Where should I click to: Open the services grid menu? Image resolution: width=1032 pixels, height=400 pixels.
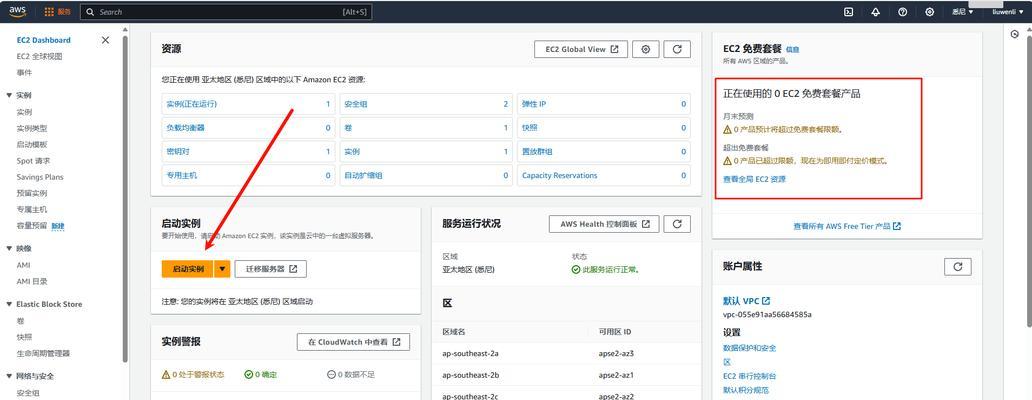pyautogui.click(x=58, y=12)
